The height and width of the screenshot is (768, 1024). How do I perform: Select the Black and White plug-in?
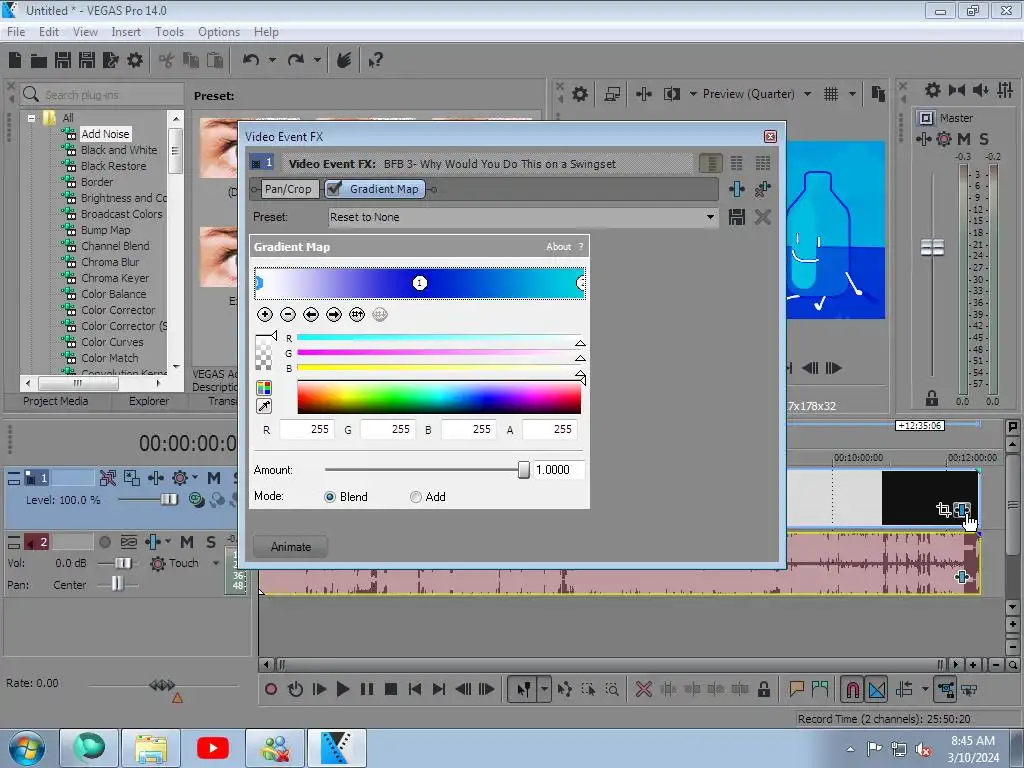click(119, 150)
